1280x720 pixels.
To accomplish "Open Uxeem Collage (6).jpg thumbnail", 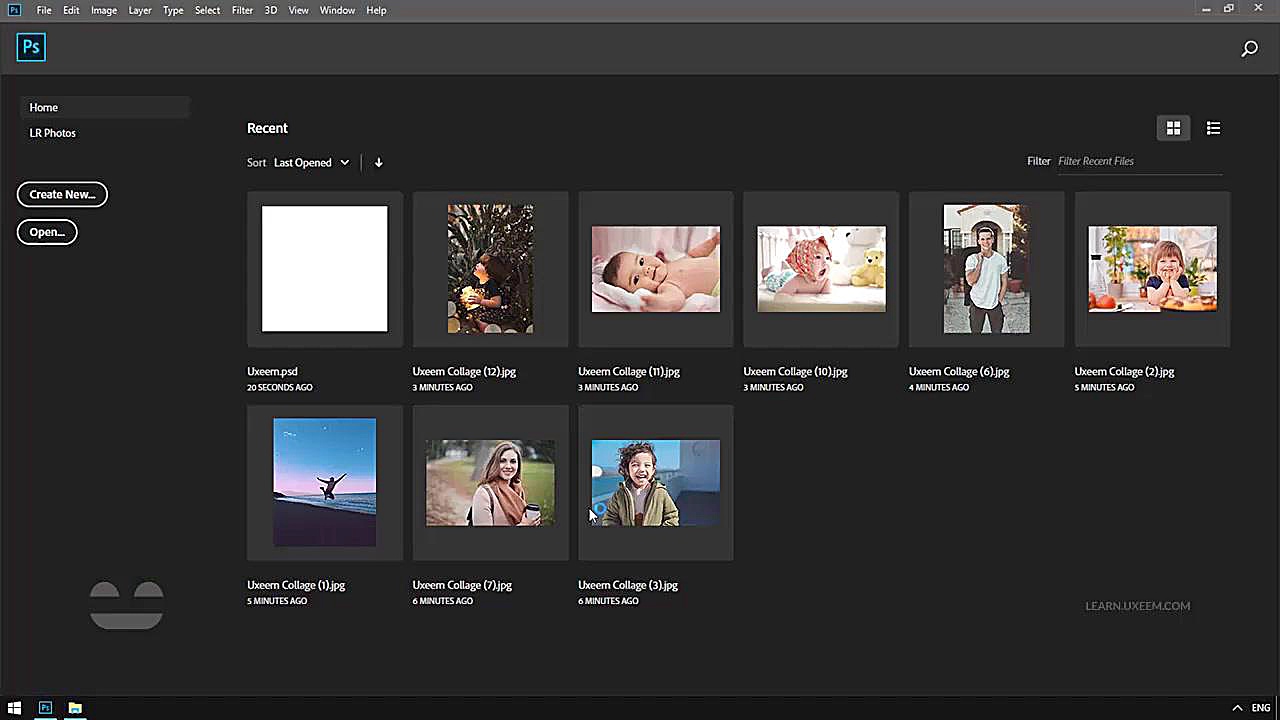I will tap(986, 269).
